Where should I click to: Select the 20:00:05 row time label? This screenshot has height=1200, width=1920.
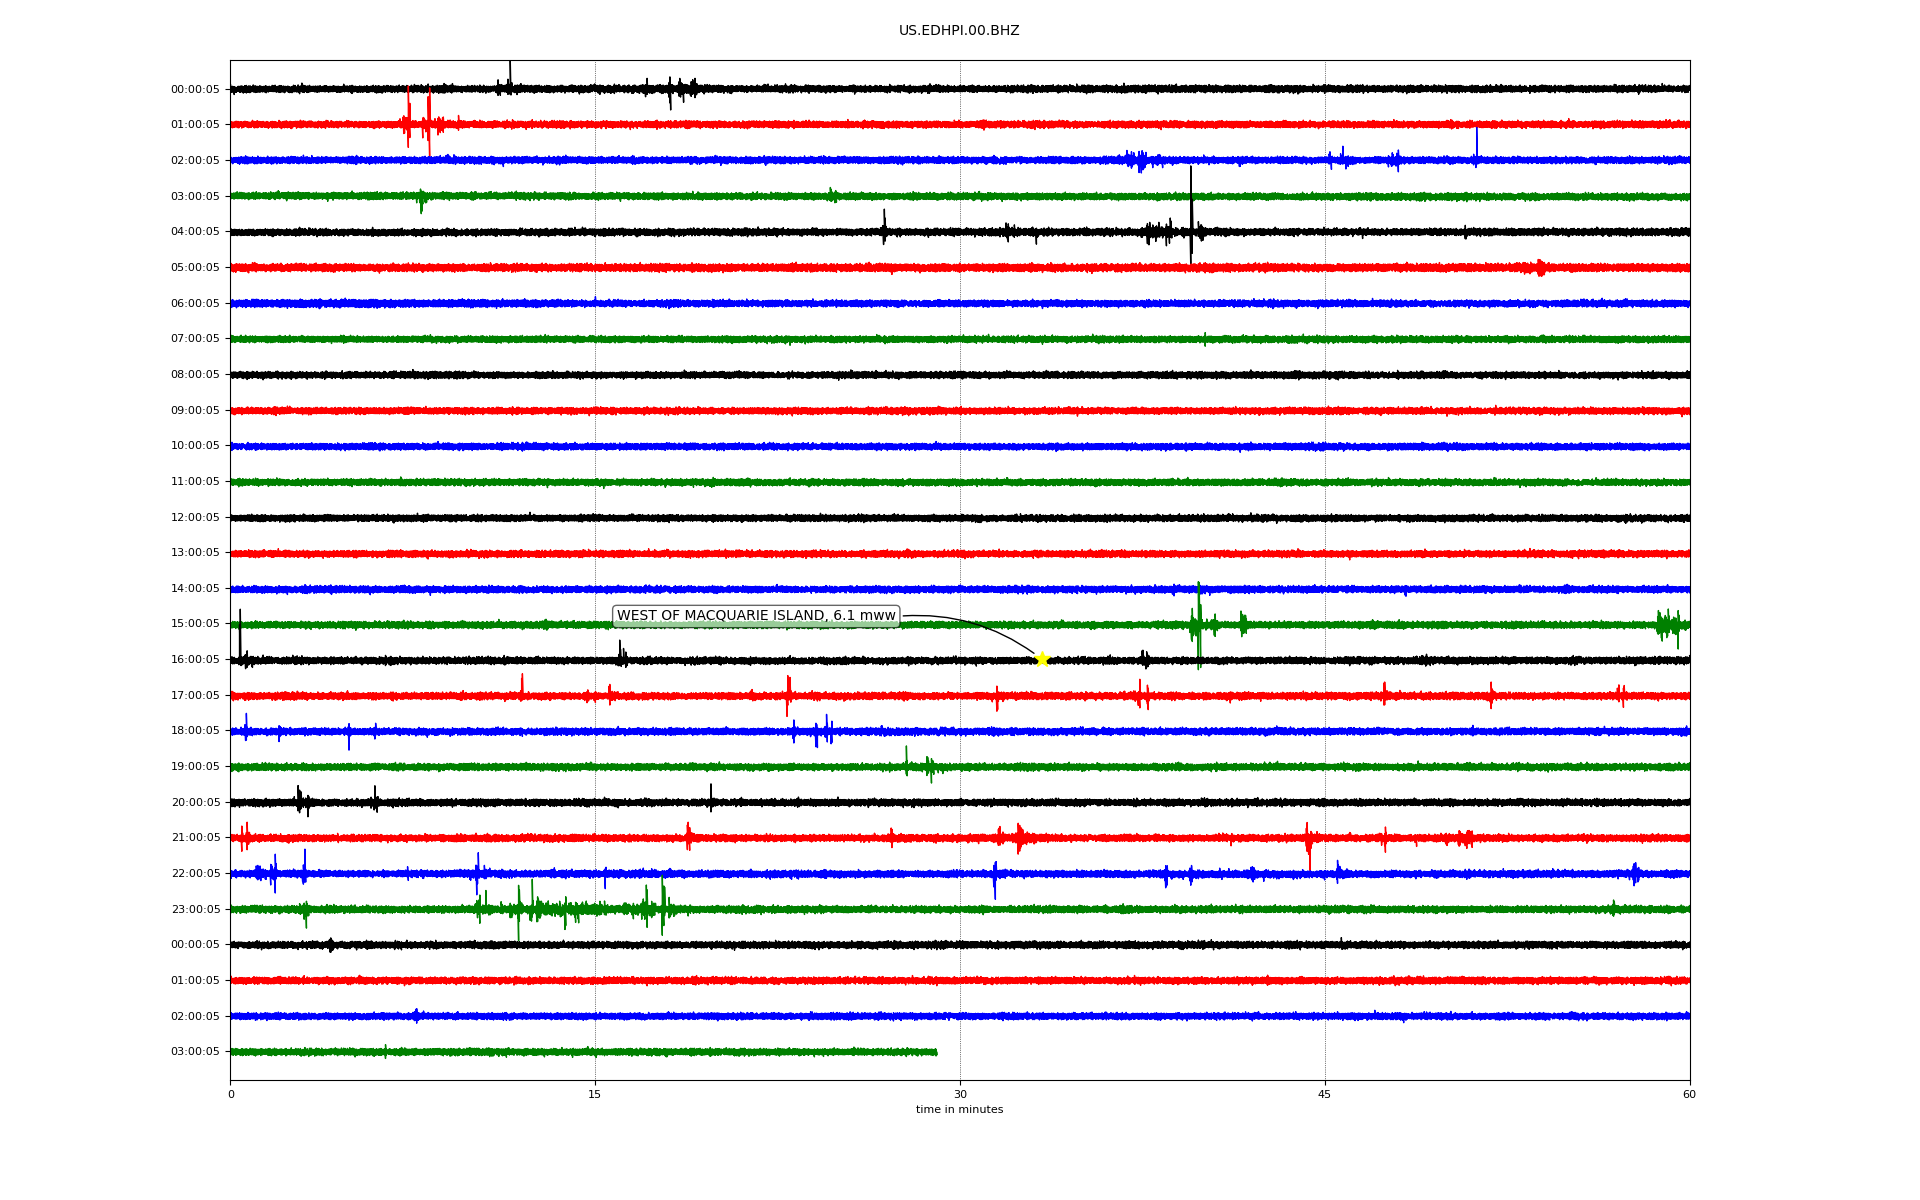tap(195, 802)
